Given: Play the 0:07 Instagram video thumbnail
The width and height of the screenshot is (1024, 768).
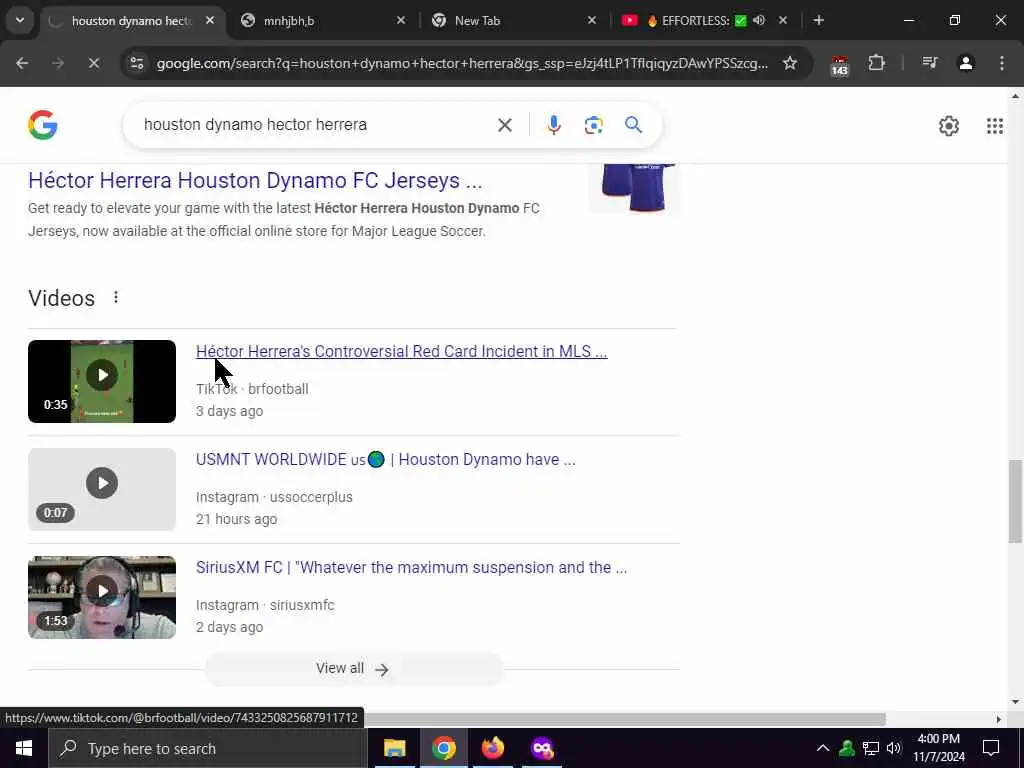Looking at the screenshot, I should pos(102,489).
